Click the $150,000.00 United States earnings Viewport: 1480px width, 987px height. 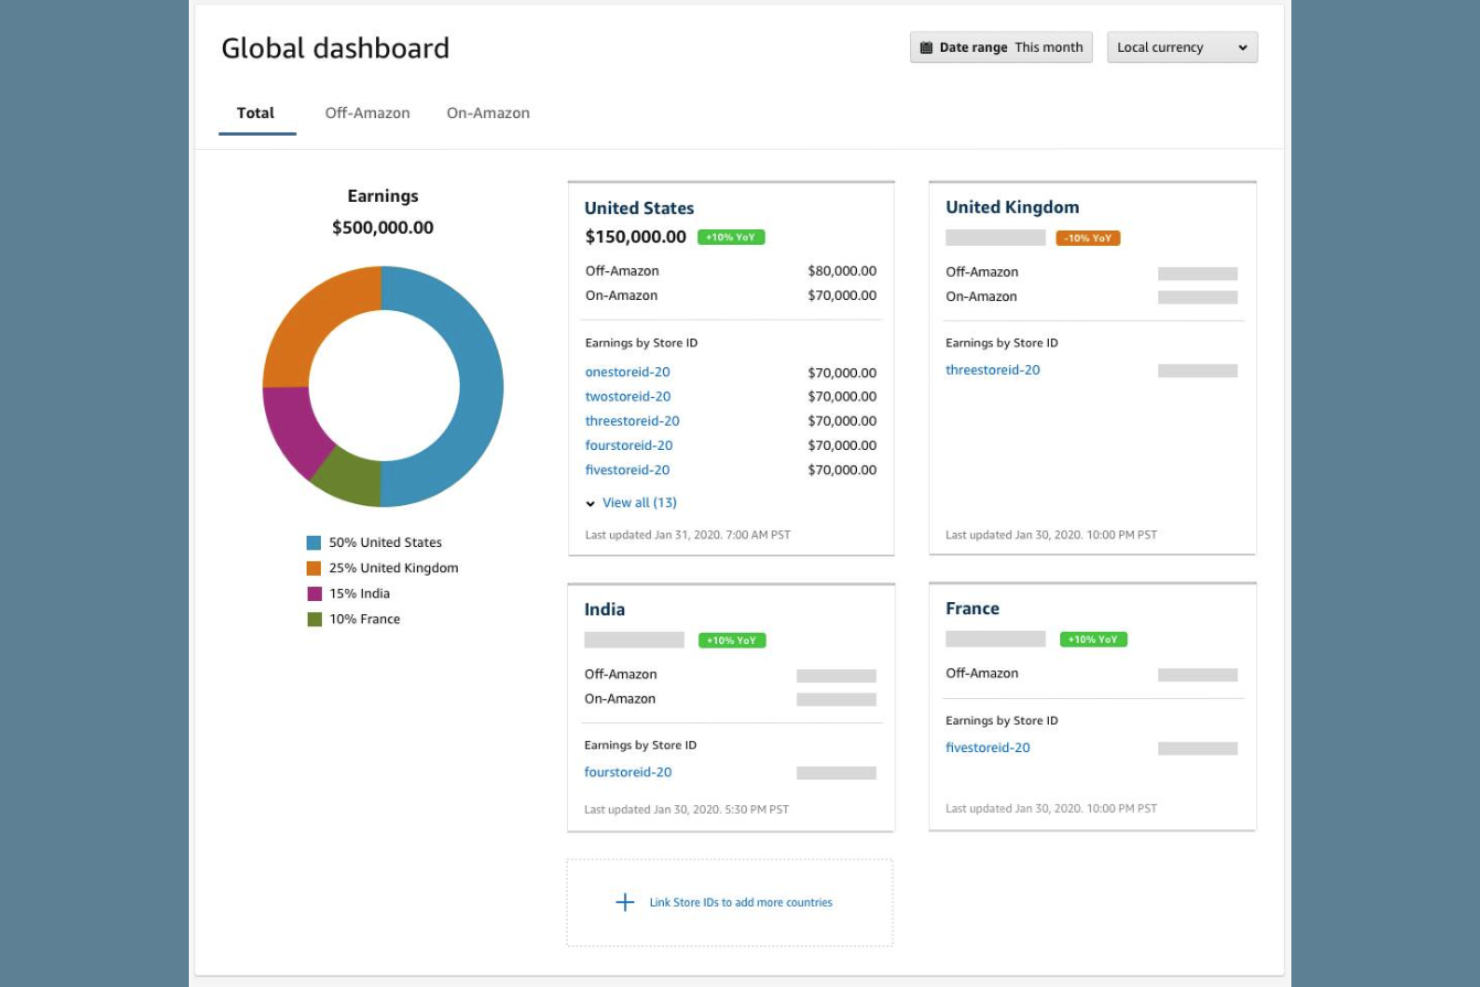click(635, 237)
